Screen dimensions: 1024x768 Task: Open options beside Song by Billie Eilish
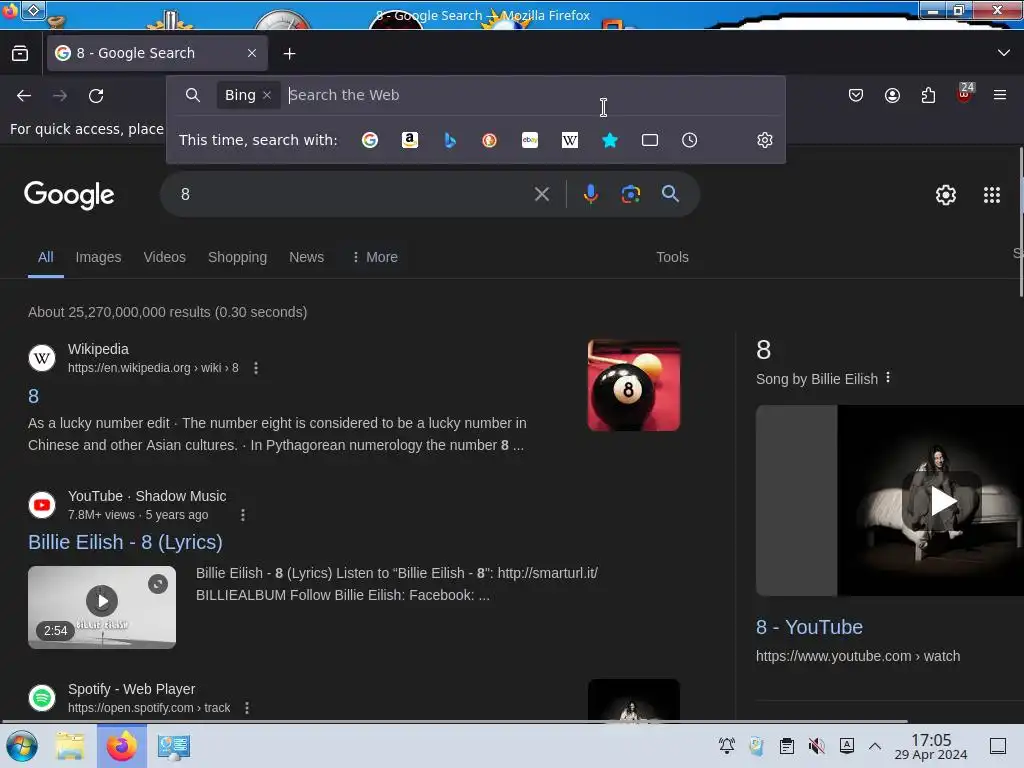click(x=888, y=378)
